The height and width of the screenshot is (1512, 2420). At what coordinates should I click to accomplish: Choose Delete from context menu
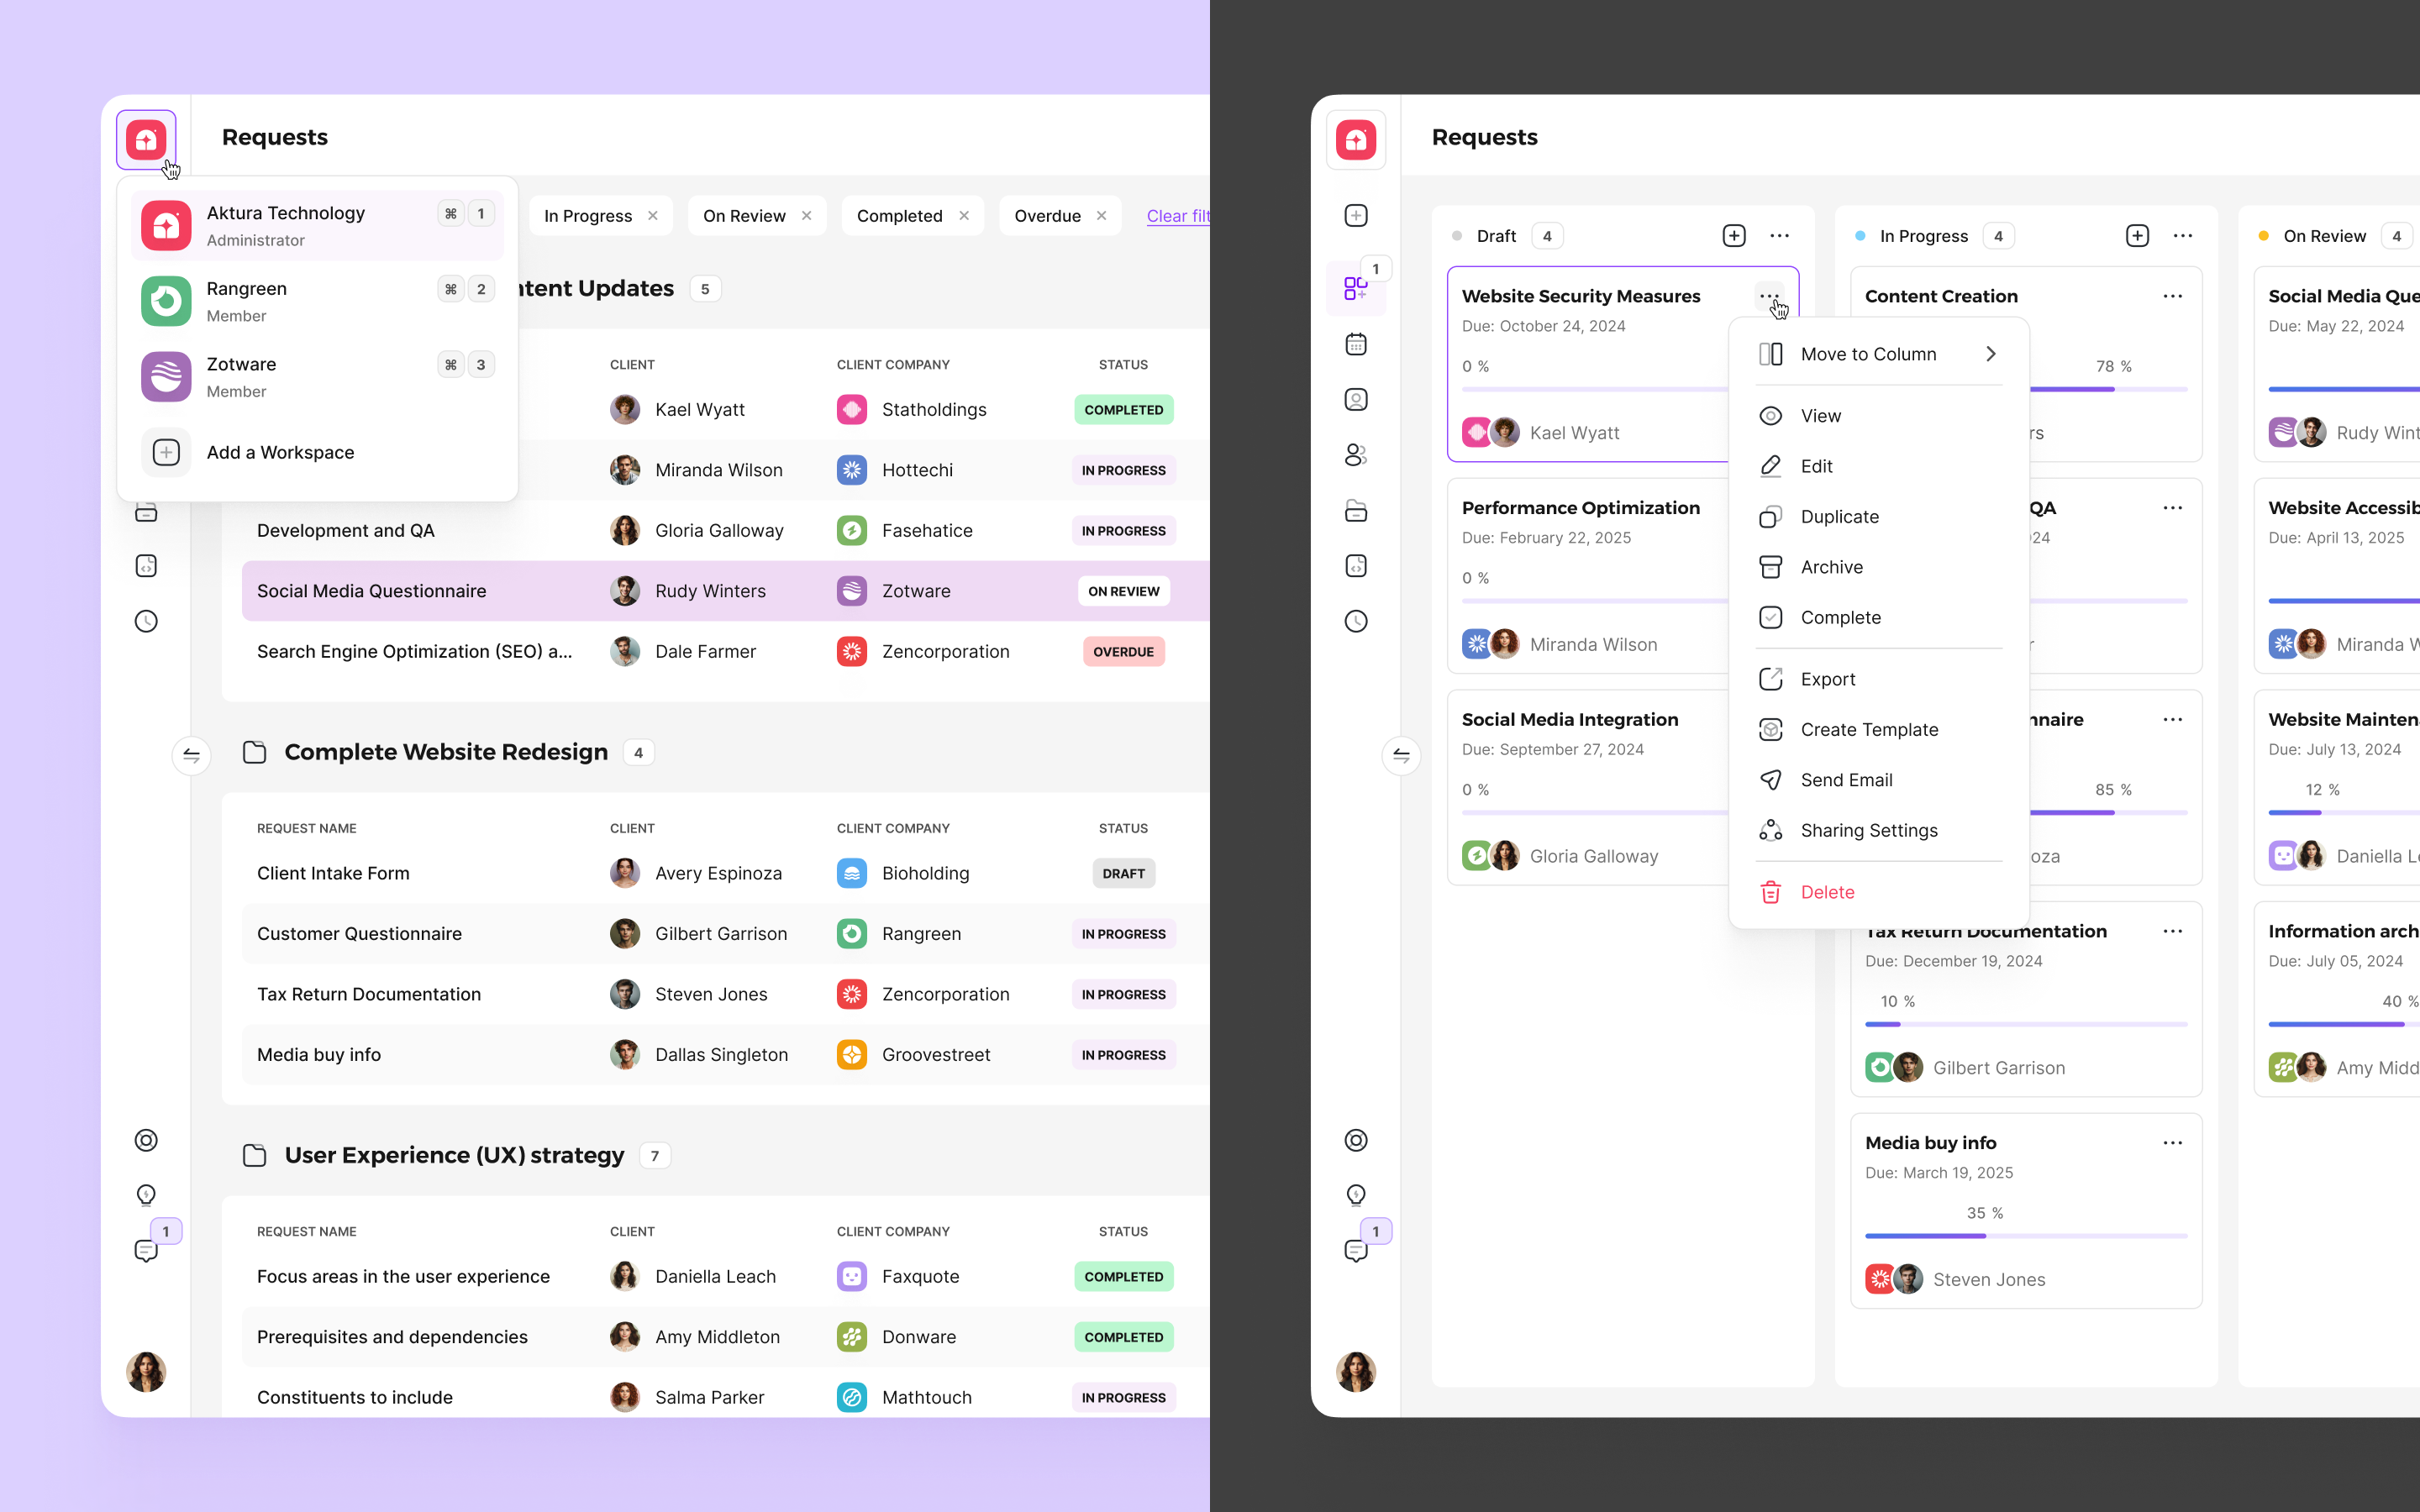1879,892
